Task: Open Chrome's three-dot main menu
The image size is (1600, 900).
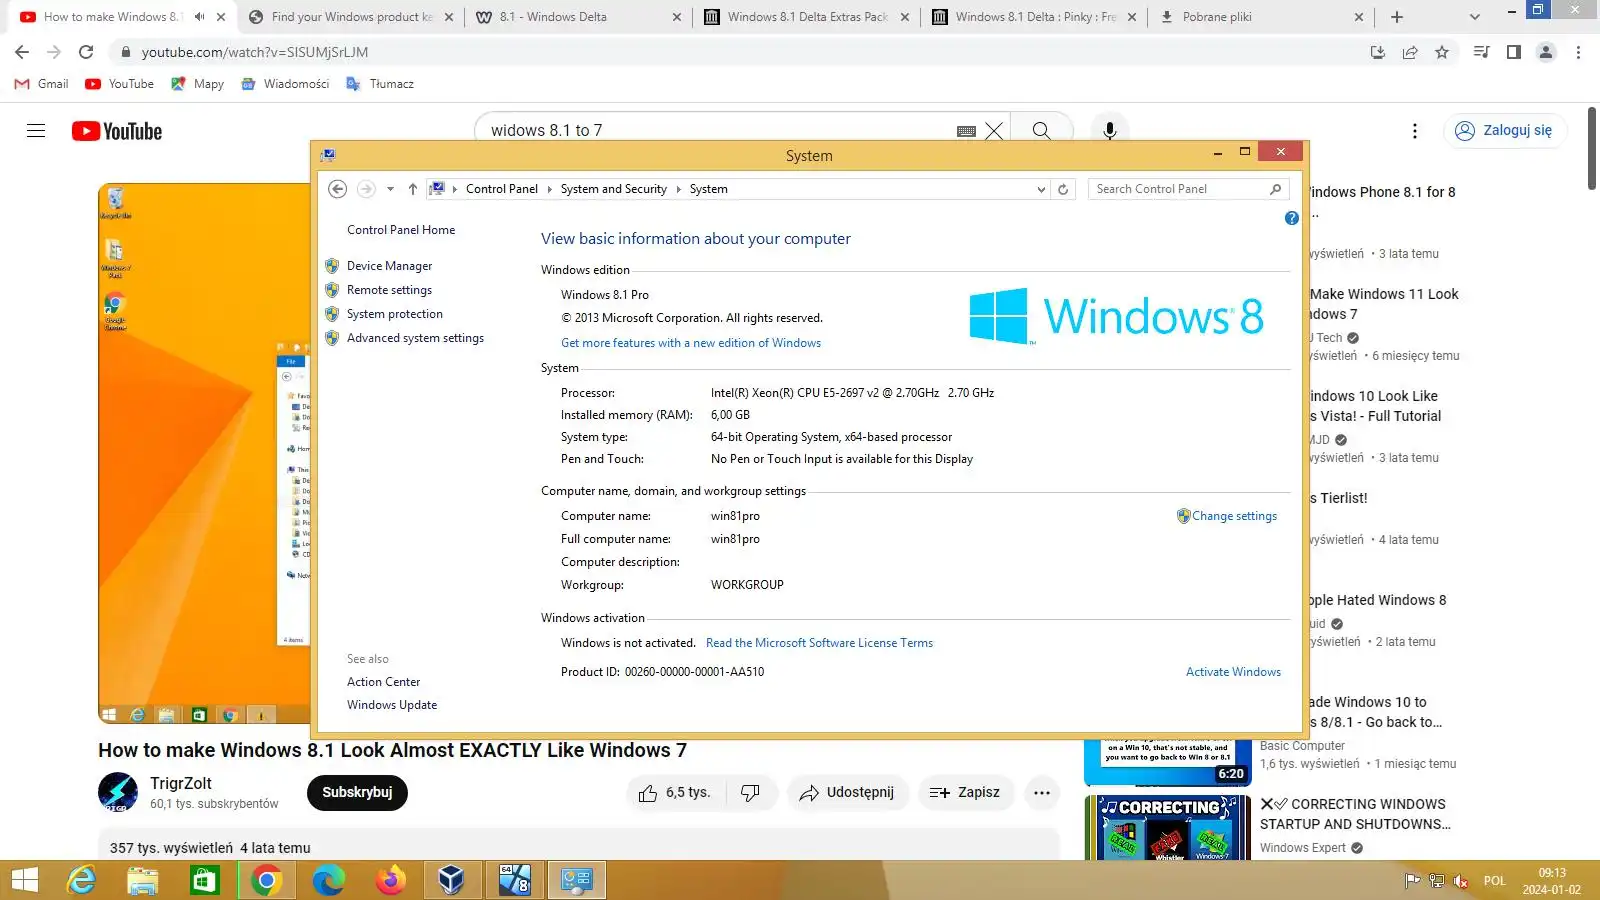Action: (x=1578, y=52)
